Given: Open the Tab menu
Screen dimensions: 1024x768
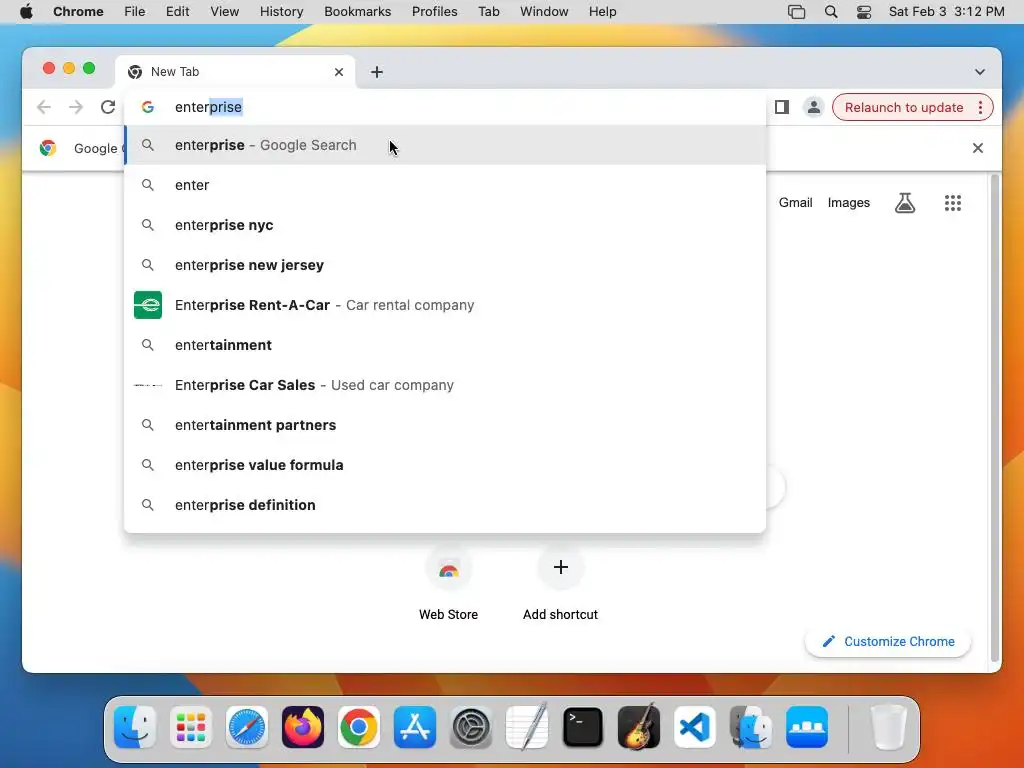Looking at the screenshot, I should point(488,12).
